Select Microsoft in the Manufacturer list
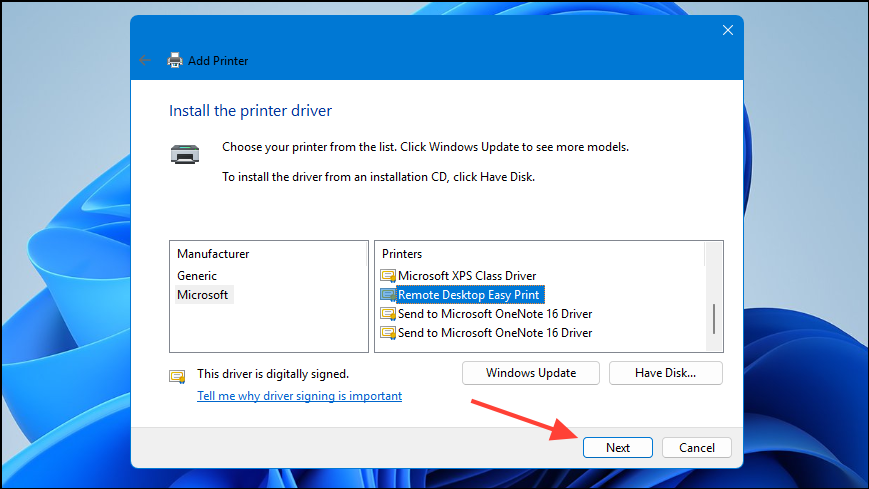 click(x=203, y=295)
